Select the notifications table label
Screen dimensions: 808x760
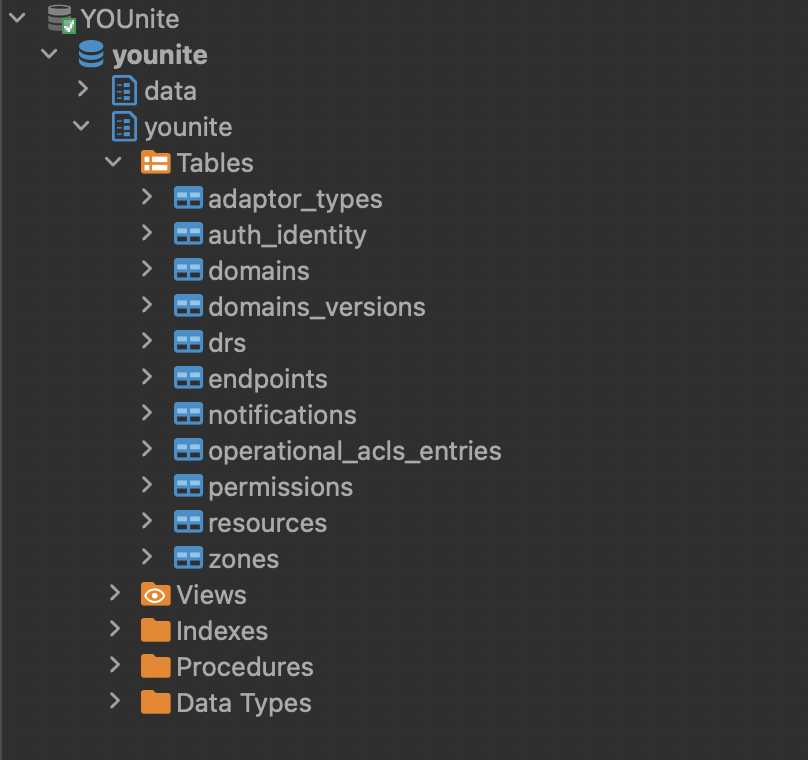pos(282,415)
